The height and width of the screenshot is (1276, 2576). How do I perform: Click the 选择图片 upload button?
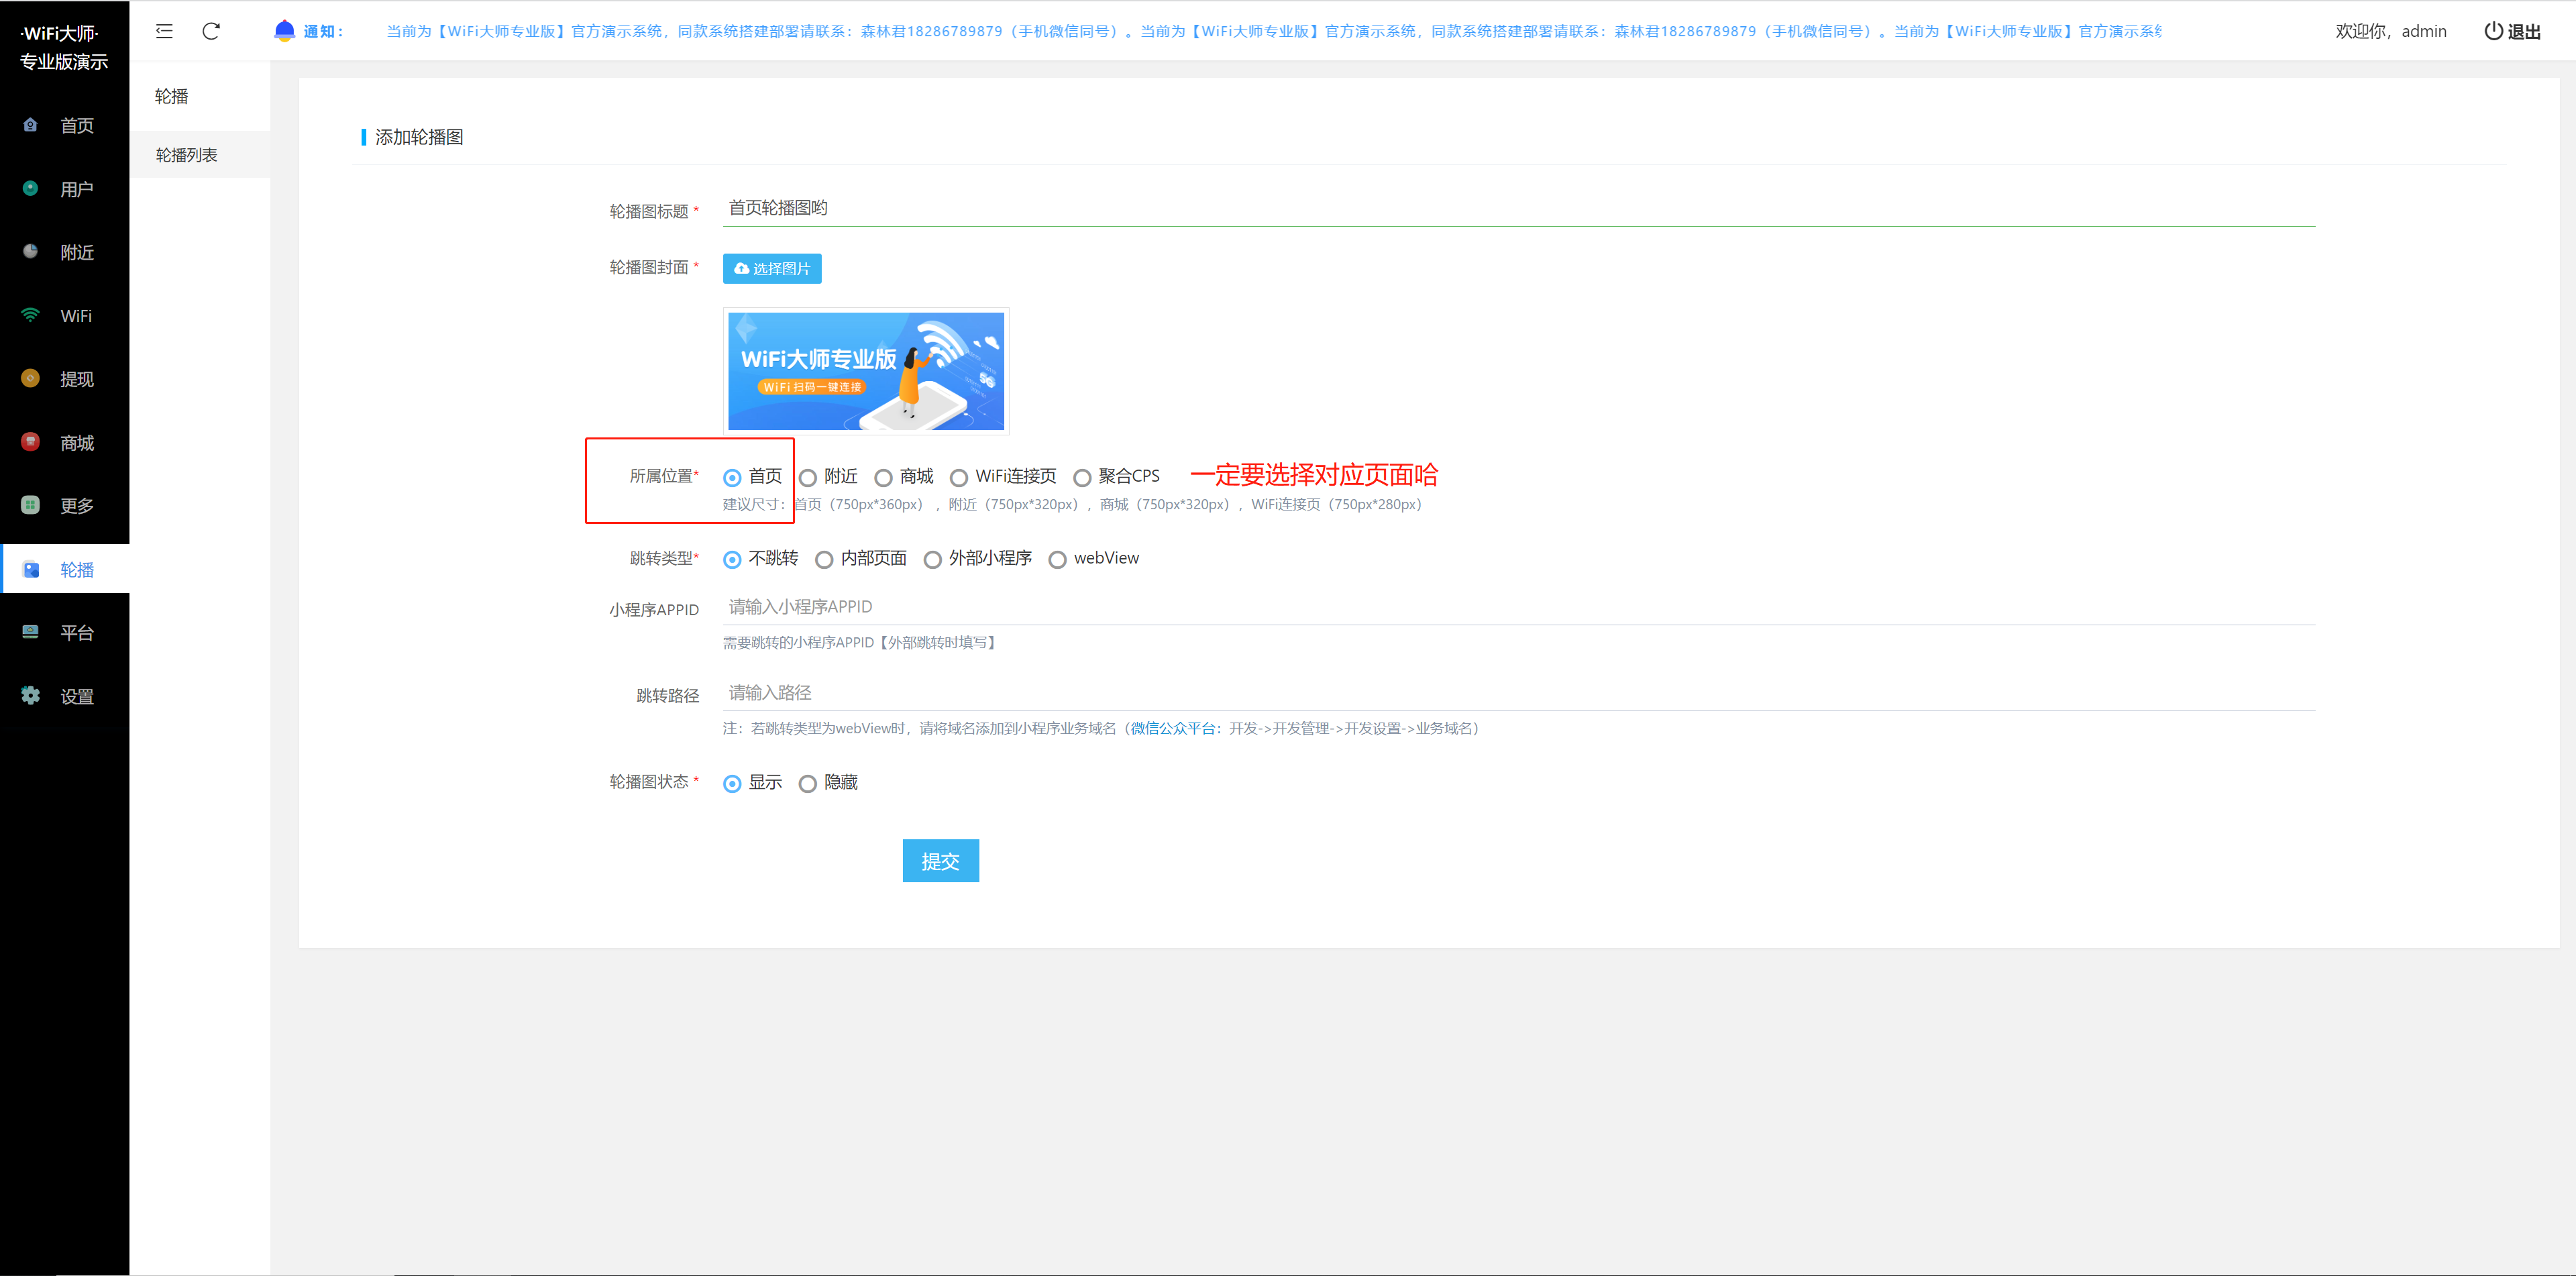click(x=772, y=268)
